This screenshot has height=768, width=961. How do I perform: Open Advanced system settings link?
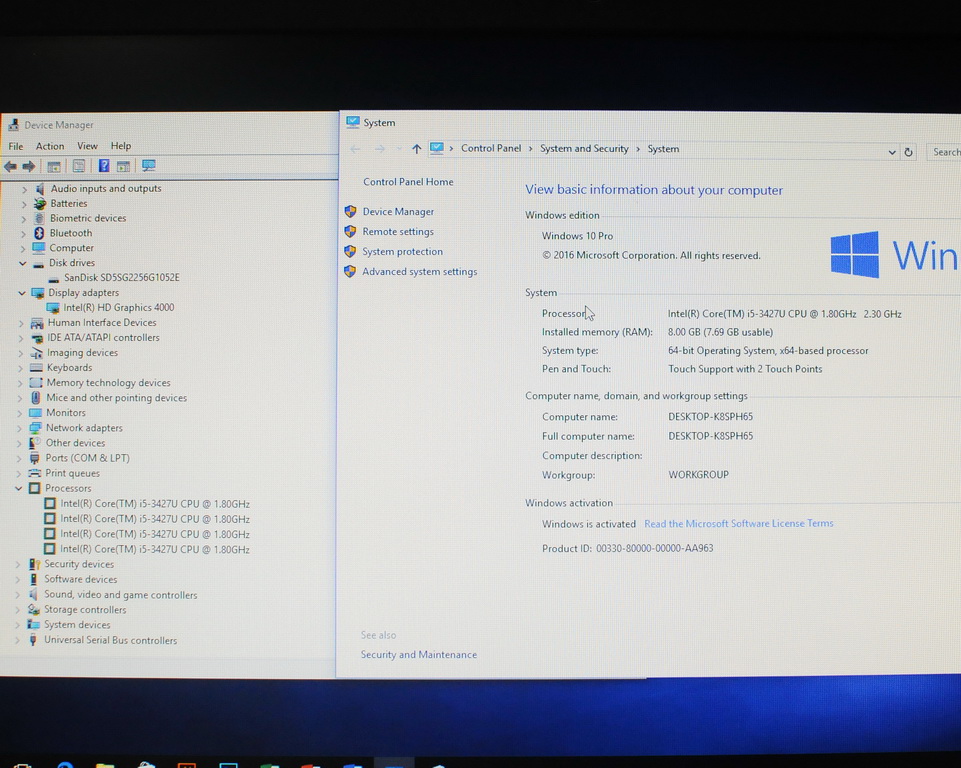tap(419, 272)
